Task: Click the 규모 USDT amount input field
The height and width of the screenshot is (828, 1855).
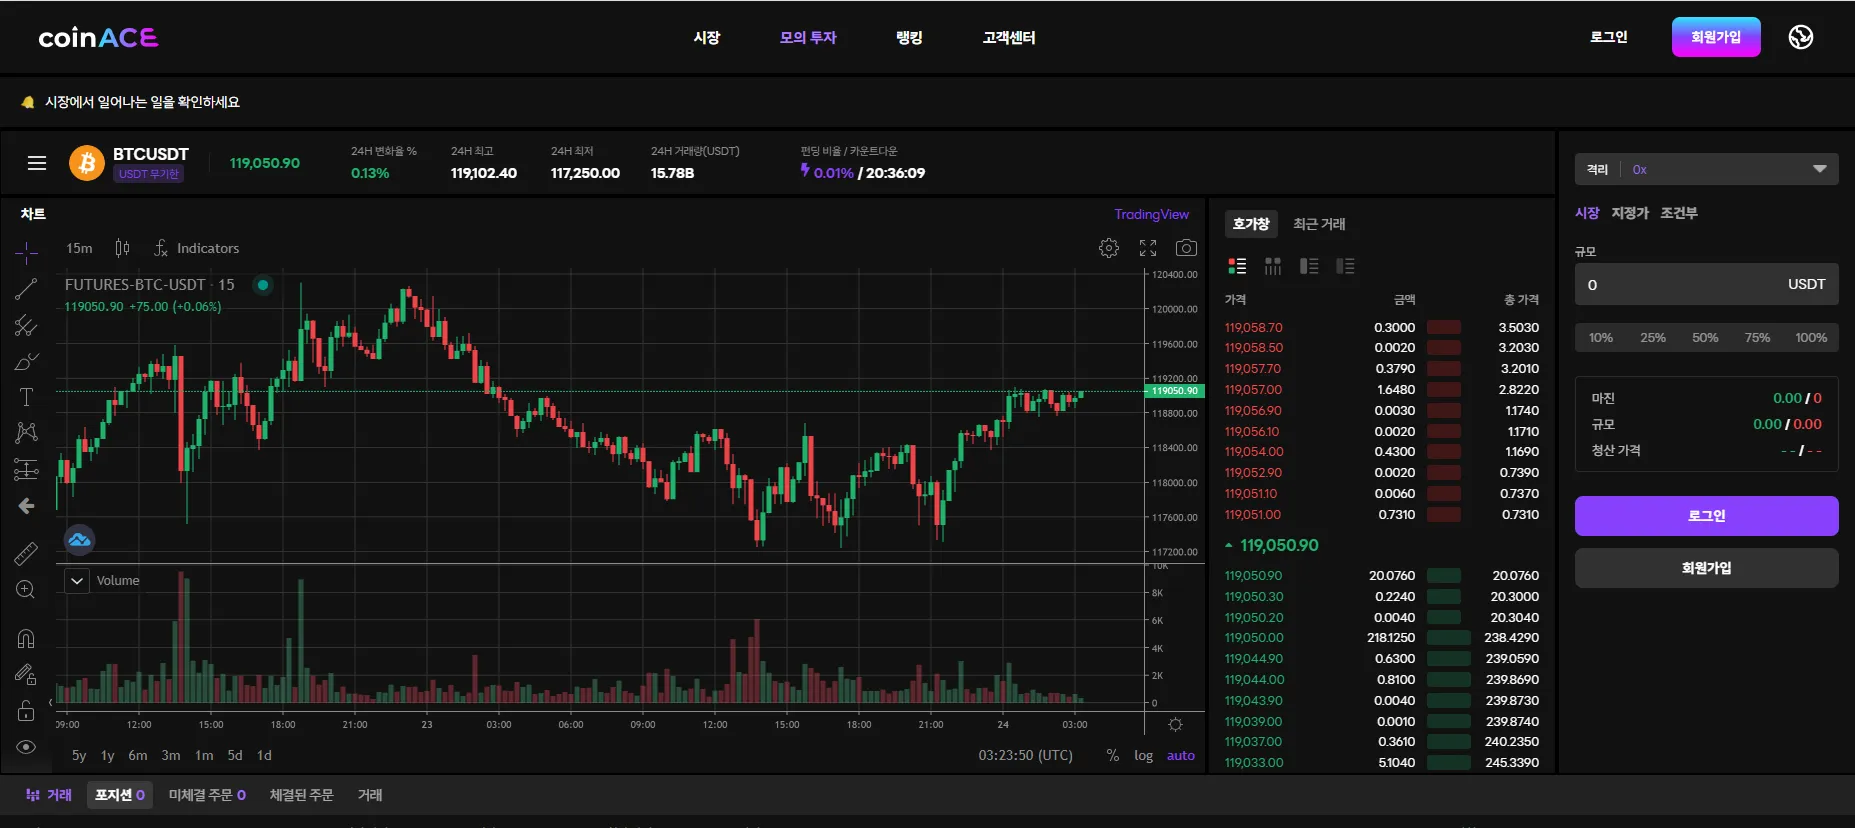Action: (x=1680, y=285)
